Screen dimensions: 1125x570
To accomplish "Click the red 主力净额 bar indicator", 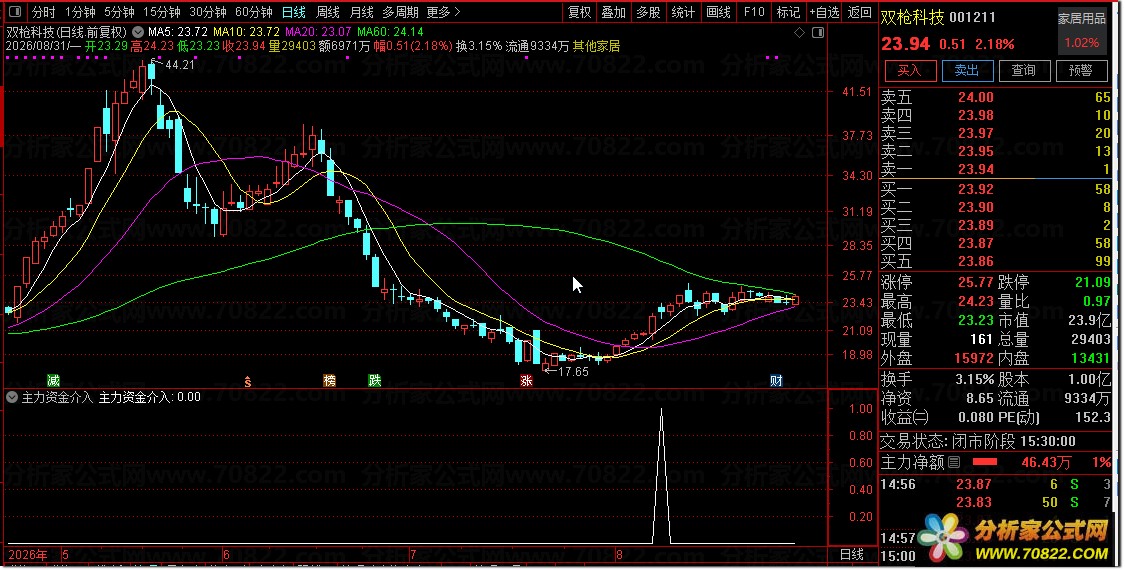I will (984, 462).
